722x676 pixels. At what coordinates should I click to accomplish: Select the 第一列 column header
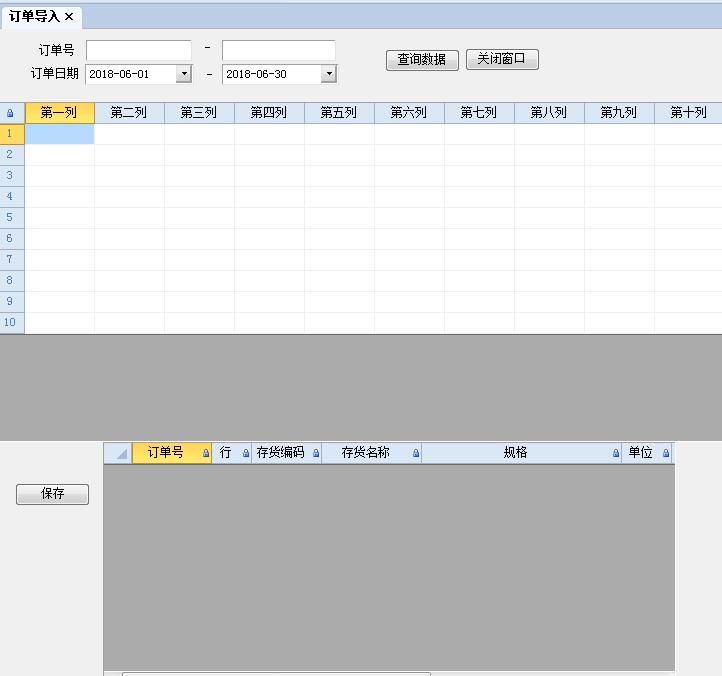59,113
